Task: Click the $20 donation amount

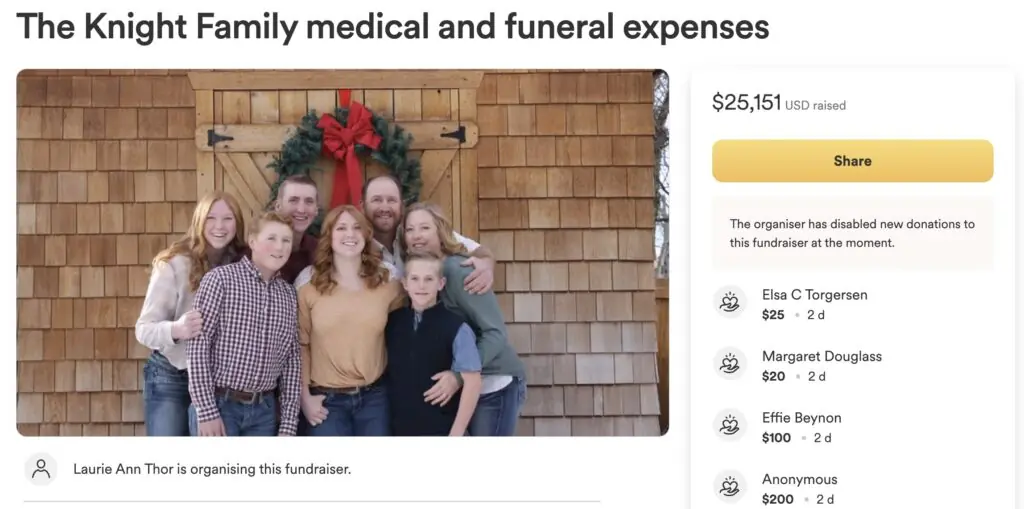Action: [773, 376]
